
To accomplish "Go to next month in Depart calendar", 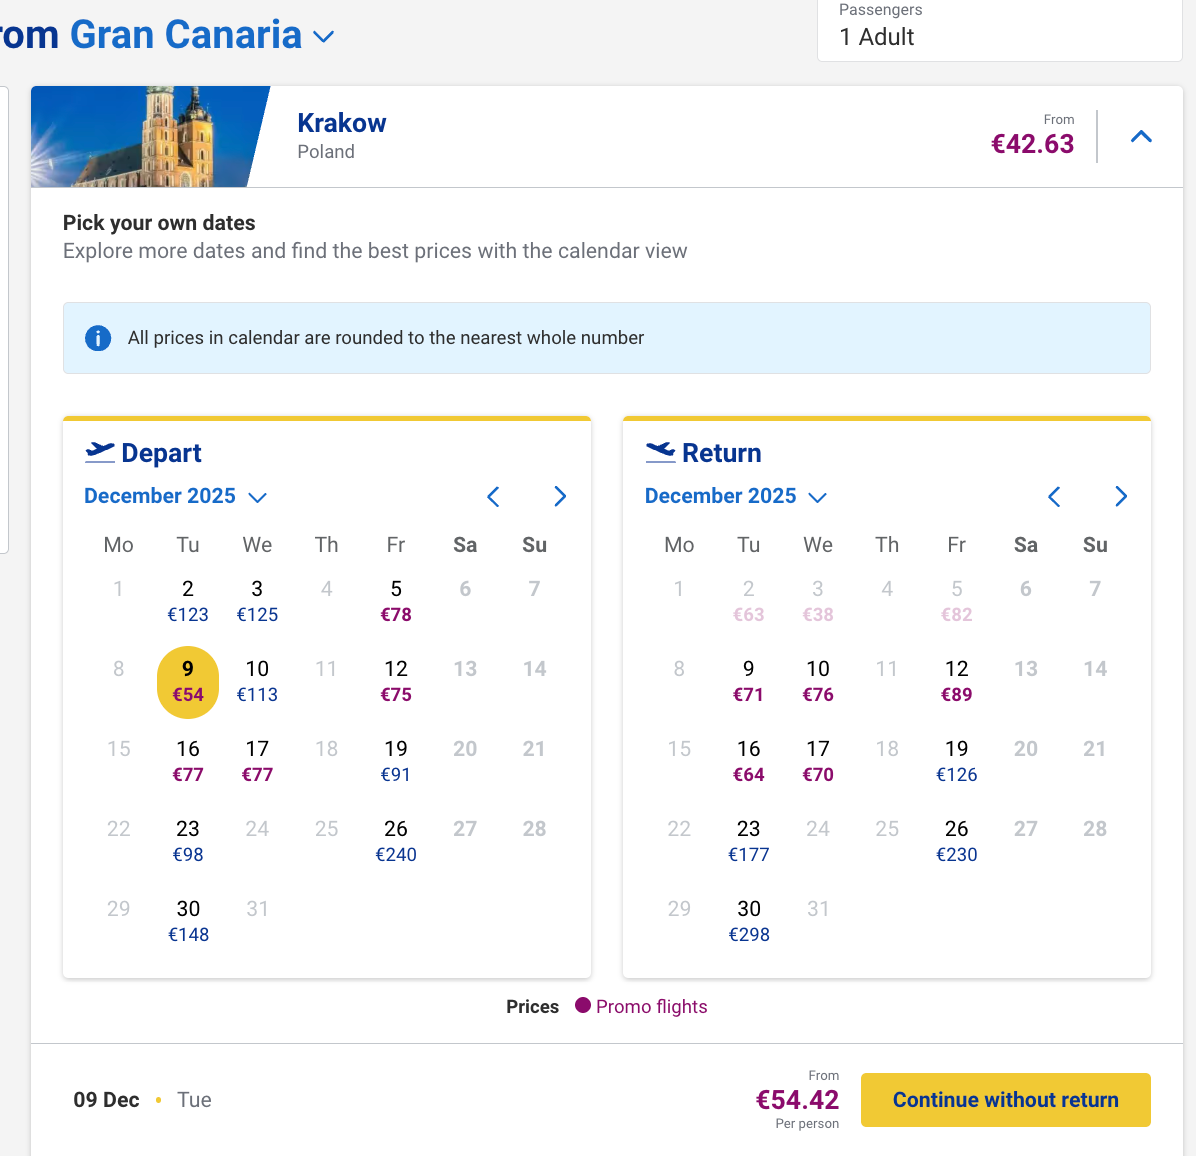I will point(560,497).
